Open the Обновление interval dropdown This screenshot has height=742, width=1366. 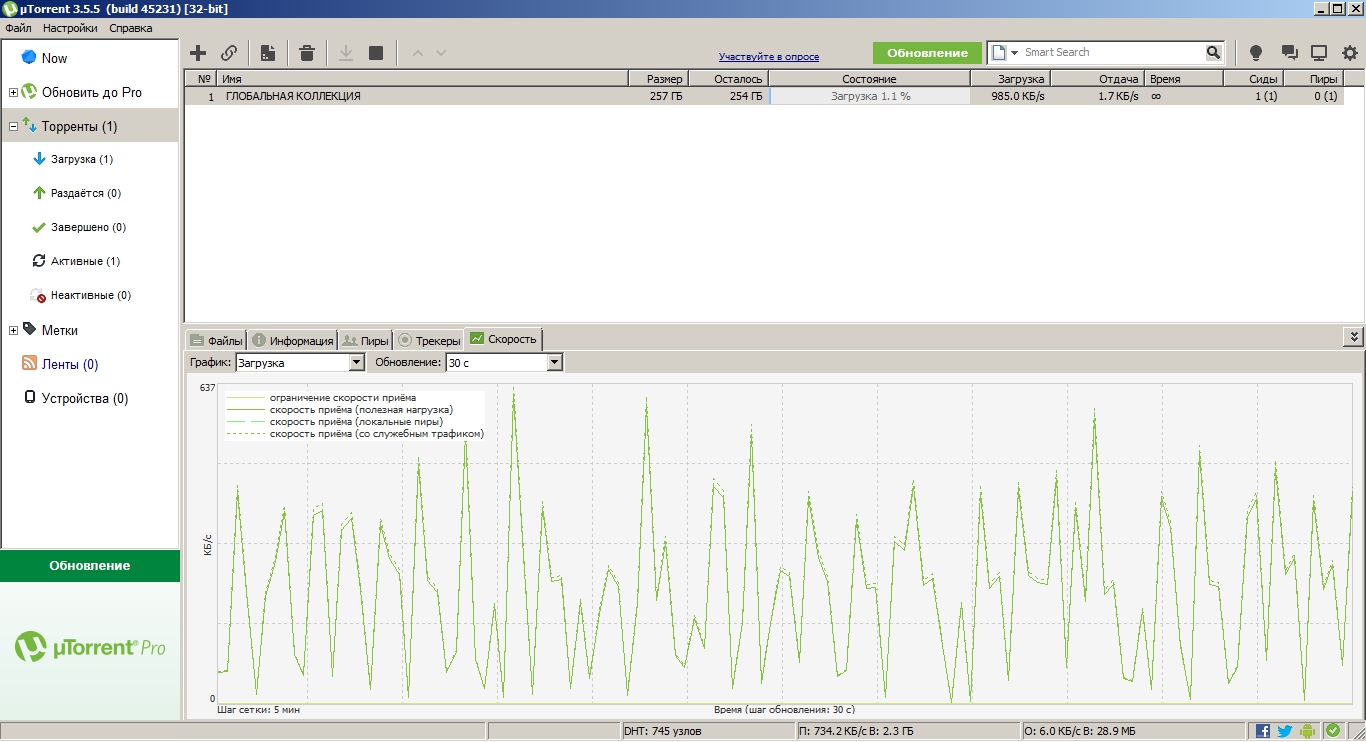504,362
